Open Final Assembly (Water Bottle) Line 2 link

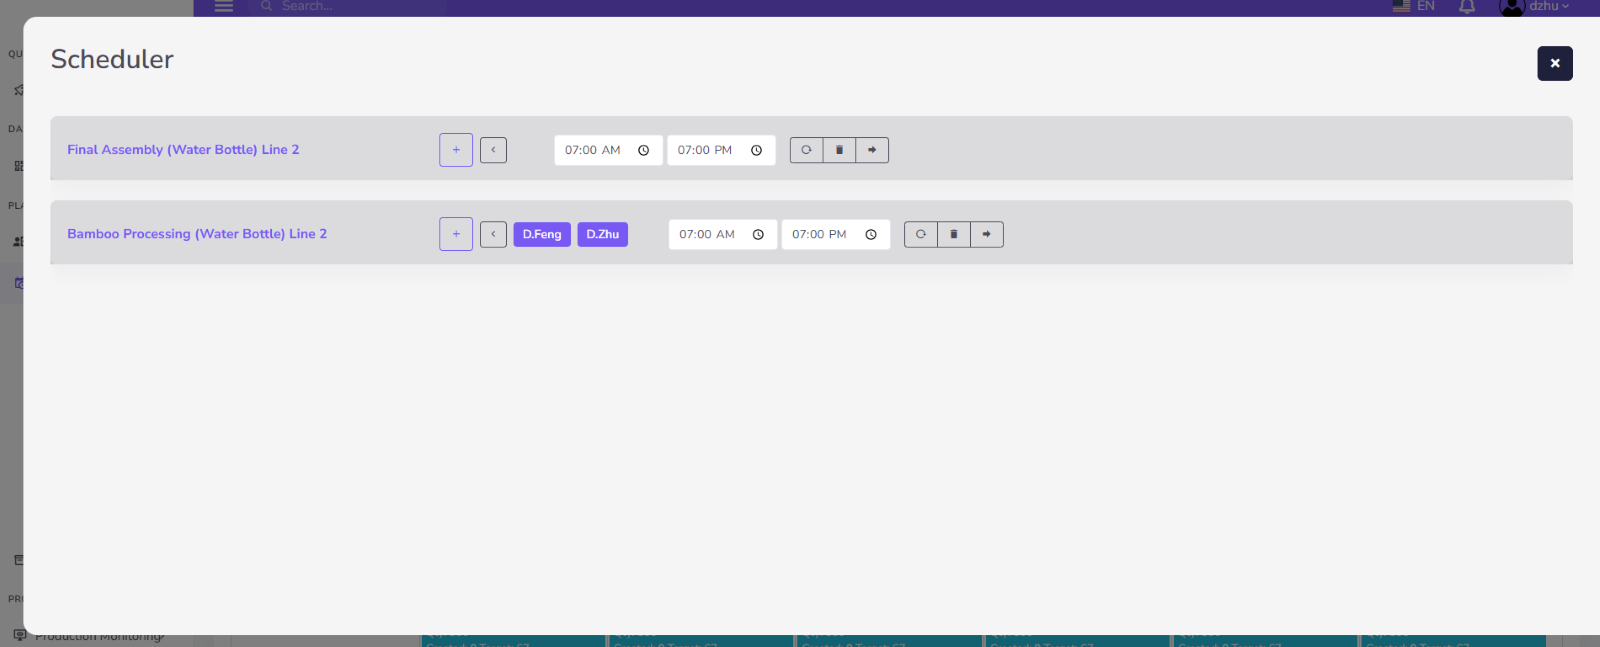coord(183,150)
